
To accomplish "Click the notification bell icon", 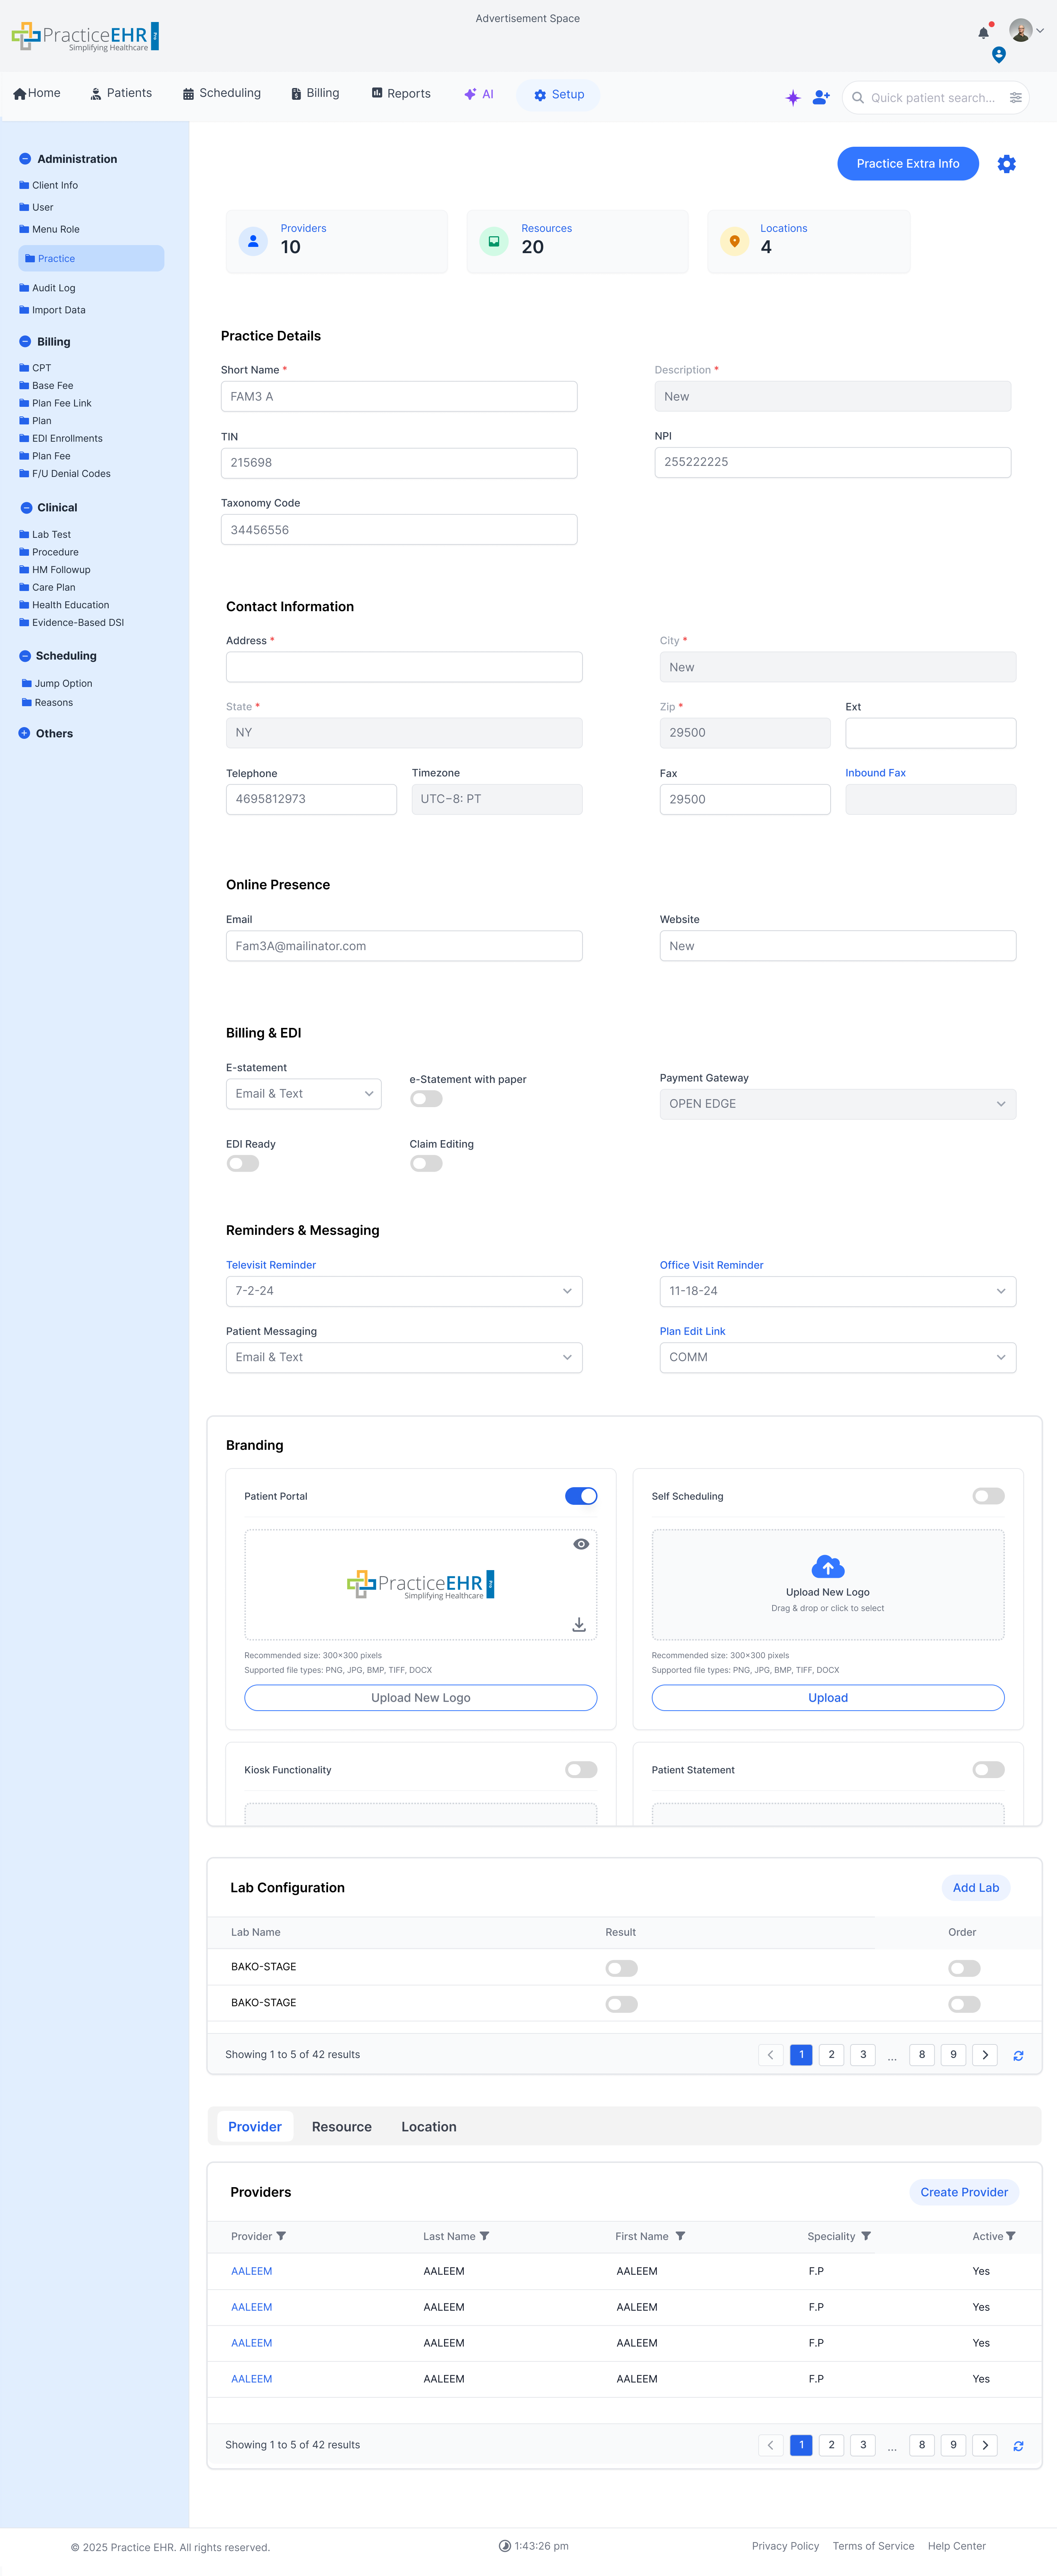I will pyautogui.click(x=983, y=33).
